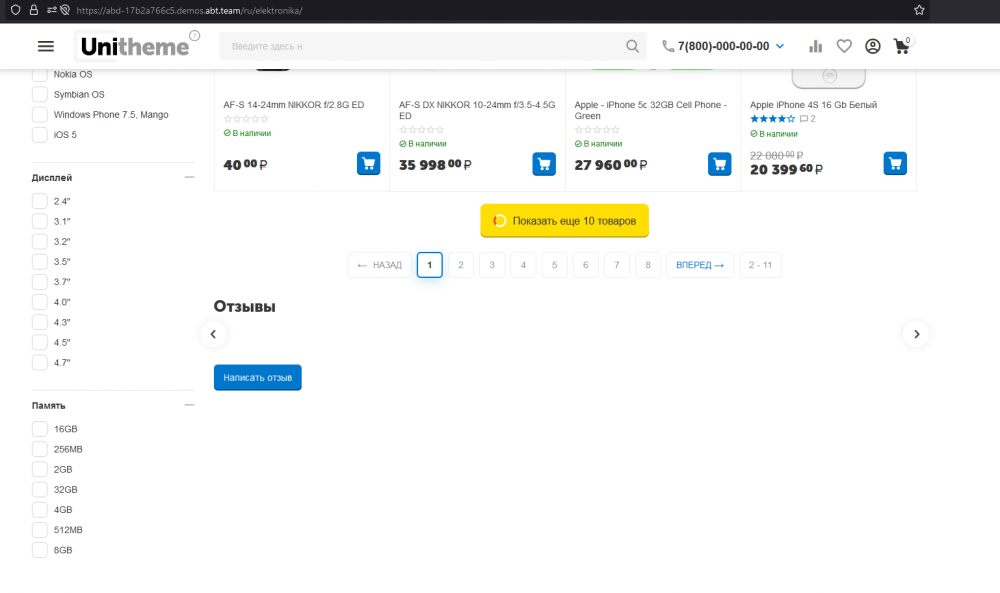Focus the site search input field
Image resolution: width=1000 pixels, height=593 pixels.
point(420,46)
